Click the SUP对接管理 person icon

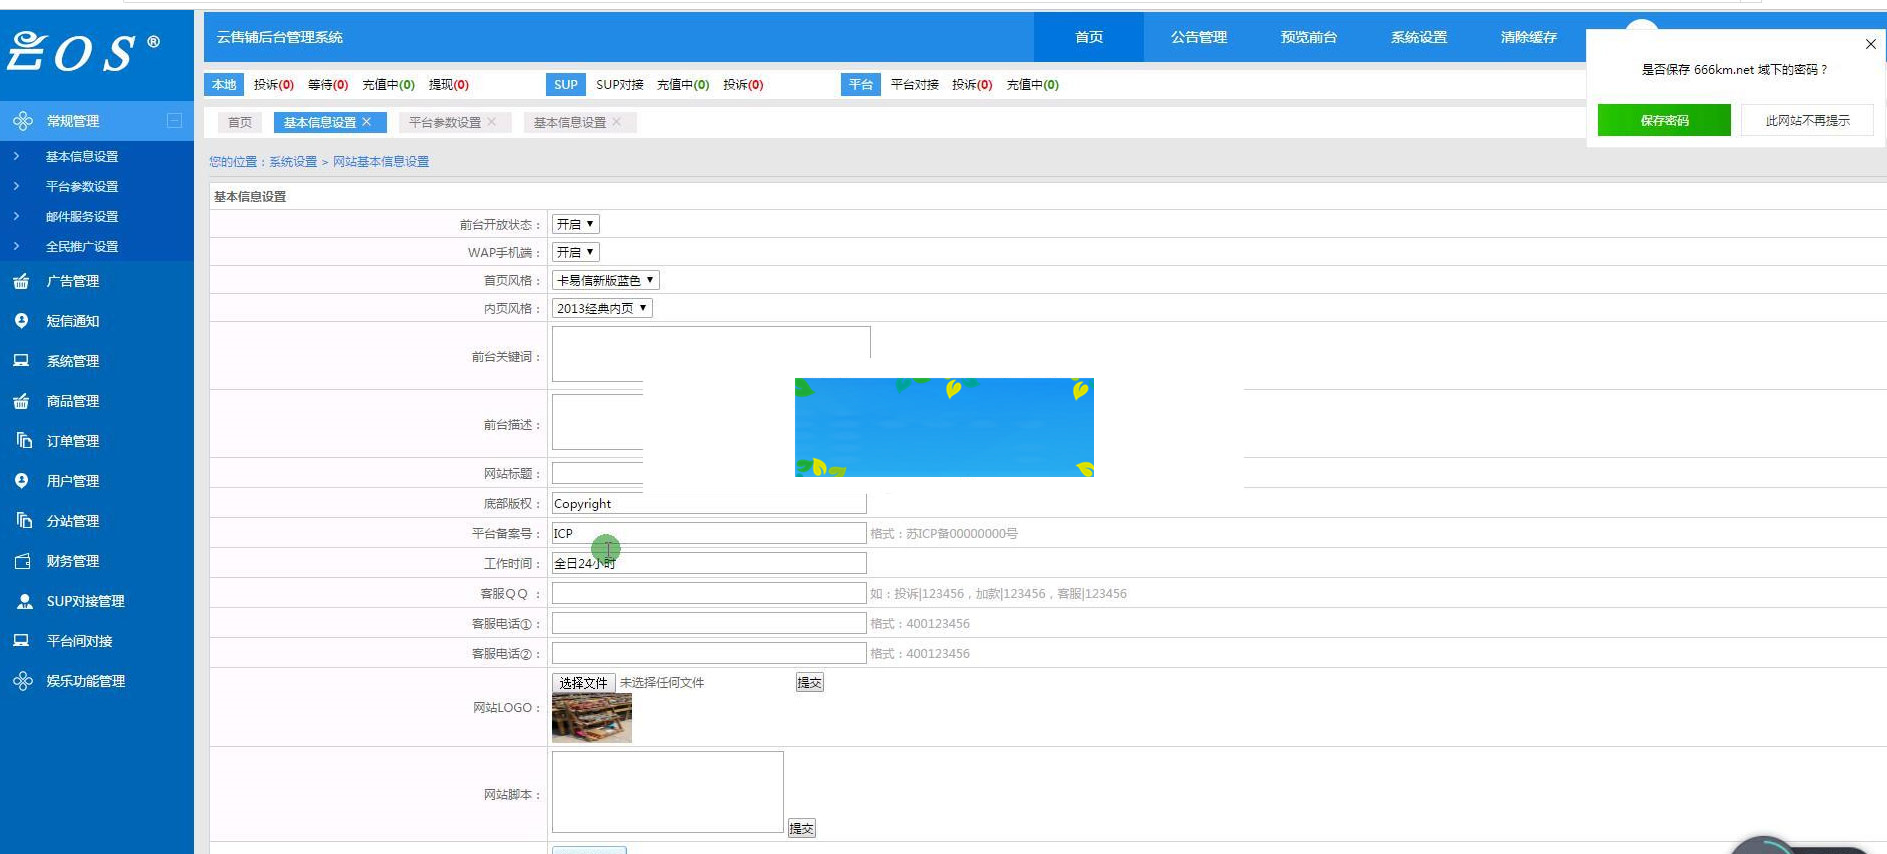point(24,601)
